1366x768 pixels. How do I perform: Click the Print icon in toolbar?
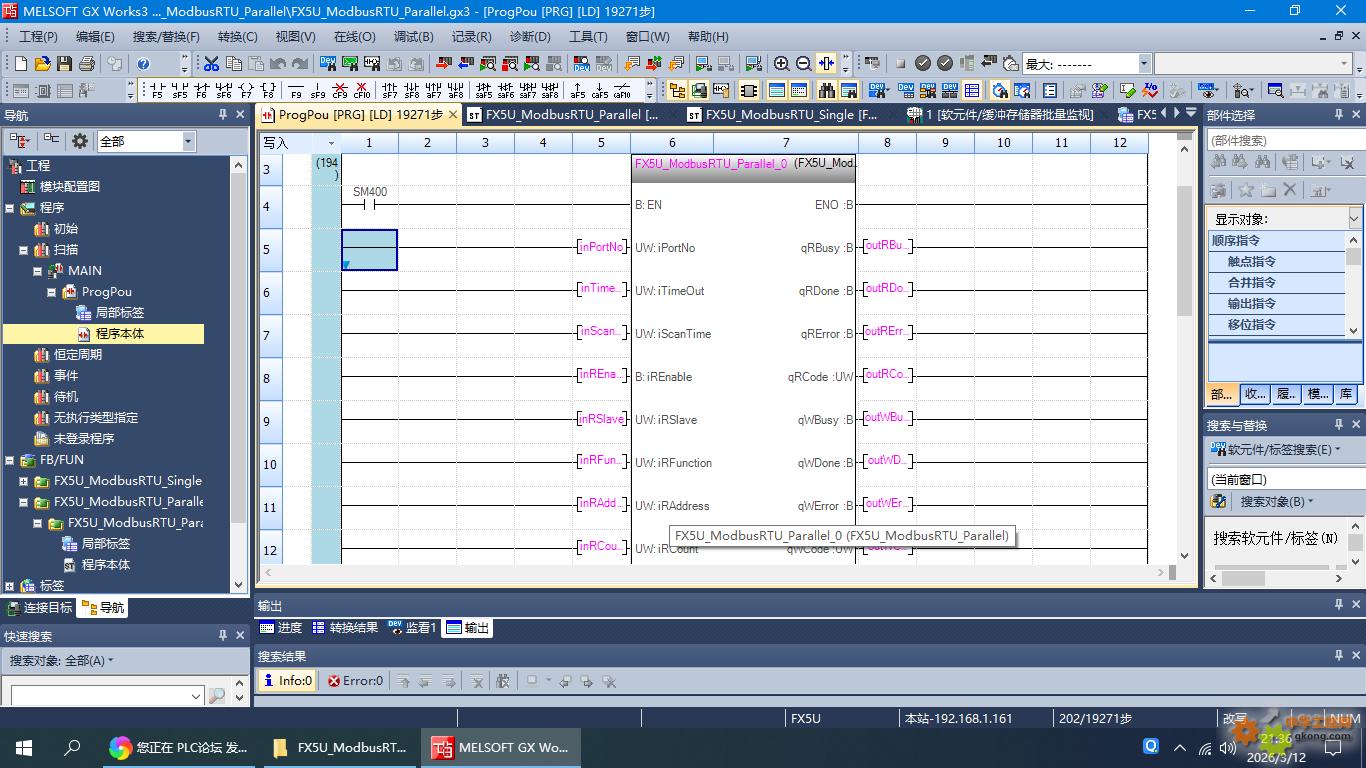tap(86, 63)
